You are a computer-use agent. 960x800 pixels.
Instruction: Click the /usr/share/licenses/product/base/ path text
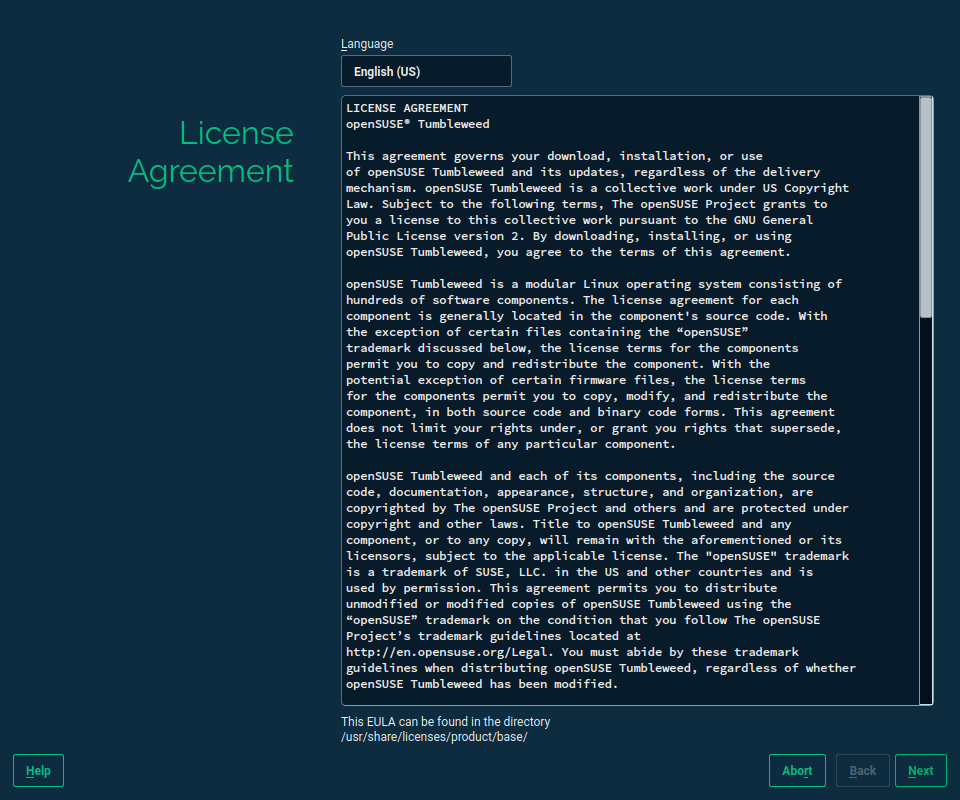434,737
